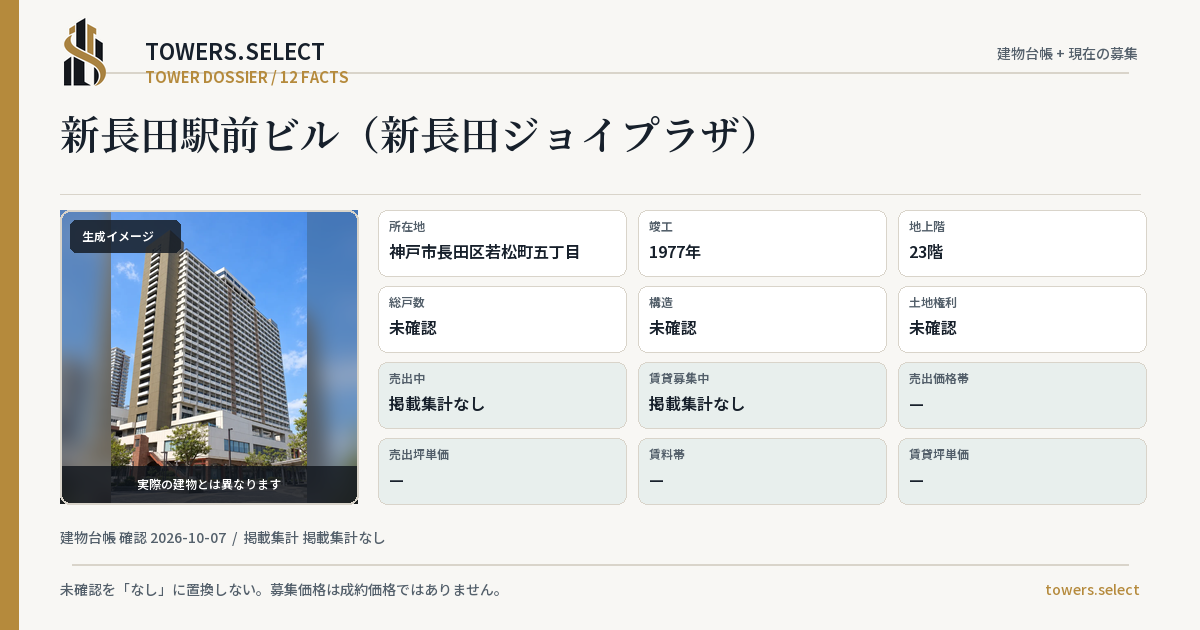Click the 建物台帳 確認 2026-10-07 text
Image resolution: width=1200 pixels, height=630 pixels.
pos(143,538)
